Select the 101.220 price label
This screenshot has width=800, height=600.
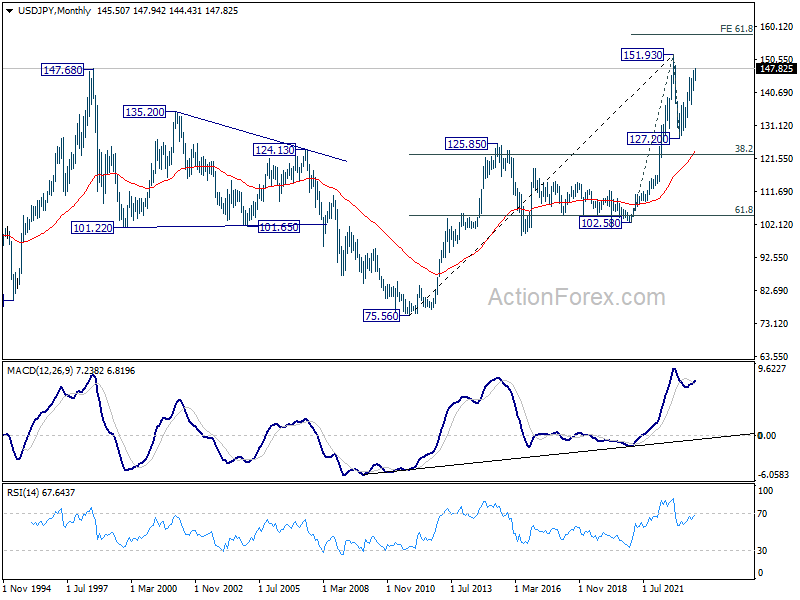(92, 228)
